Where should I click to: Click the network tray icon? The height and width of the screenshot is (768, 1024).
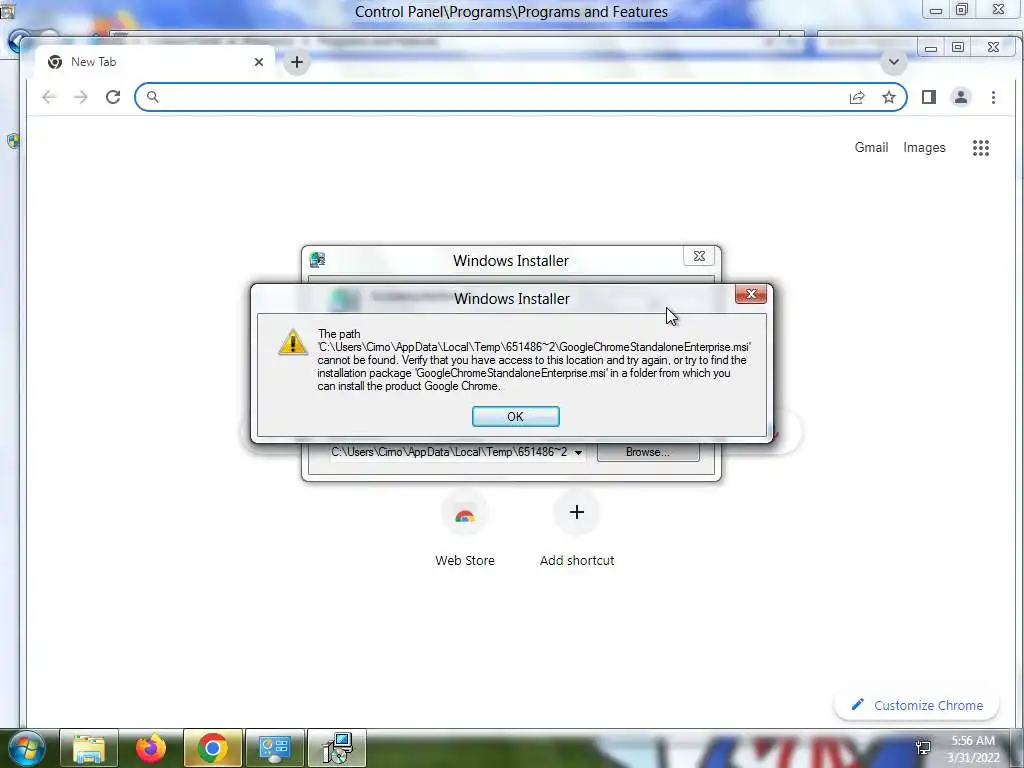(923, 748)
